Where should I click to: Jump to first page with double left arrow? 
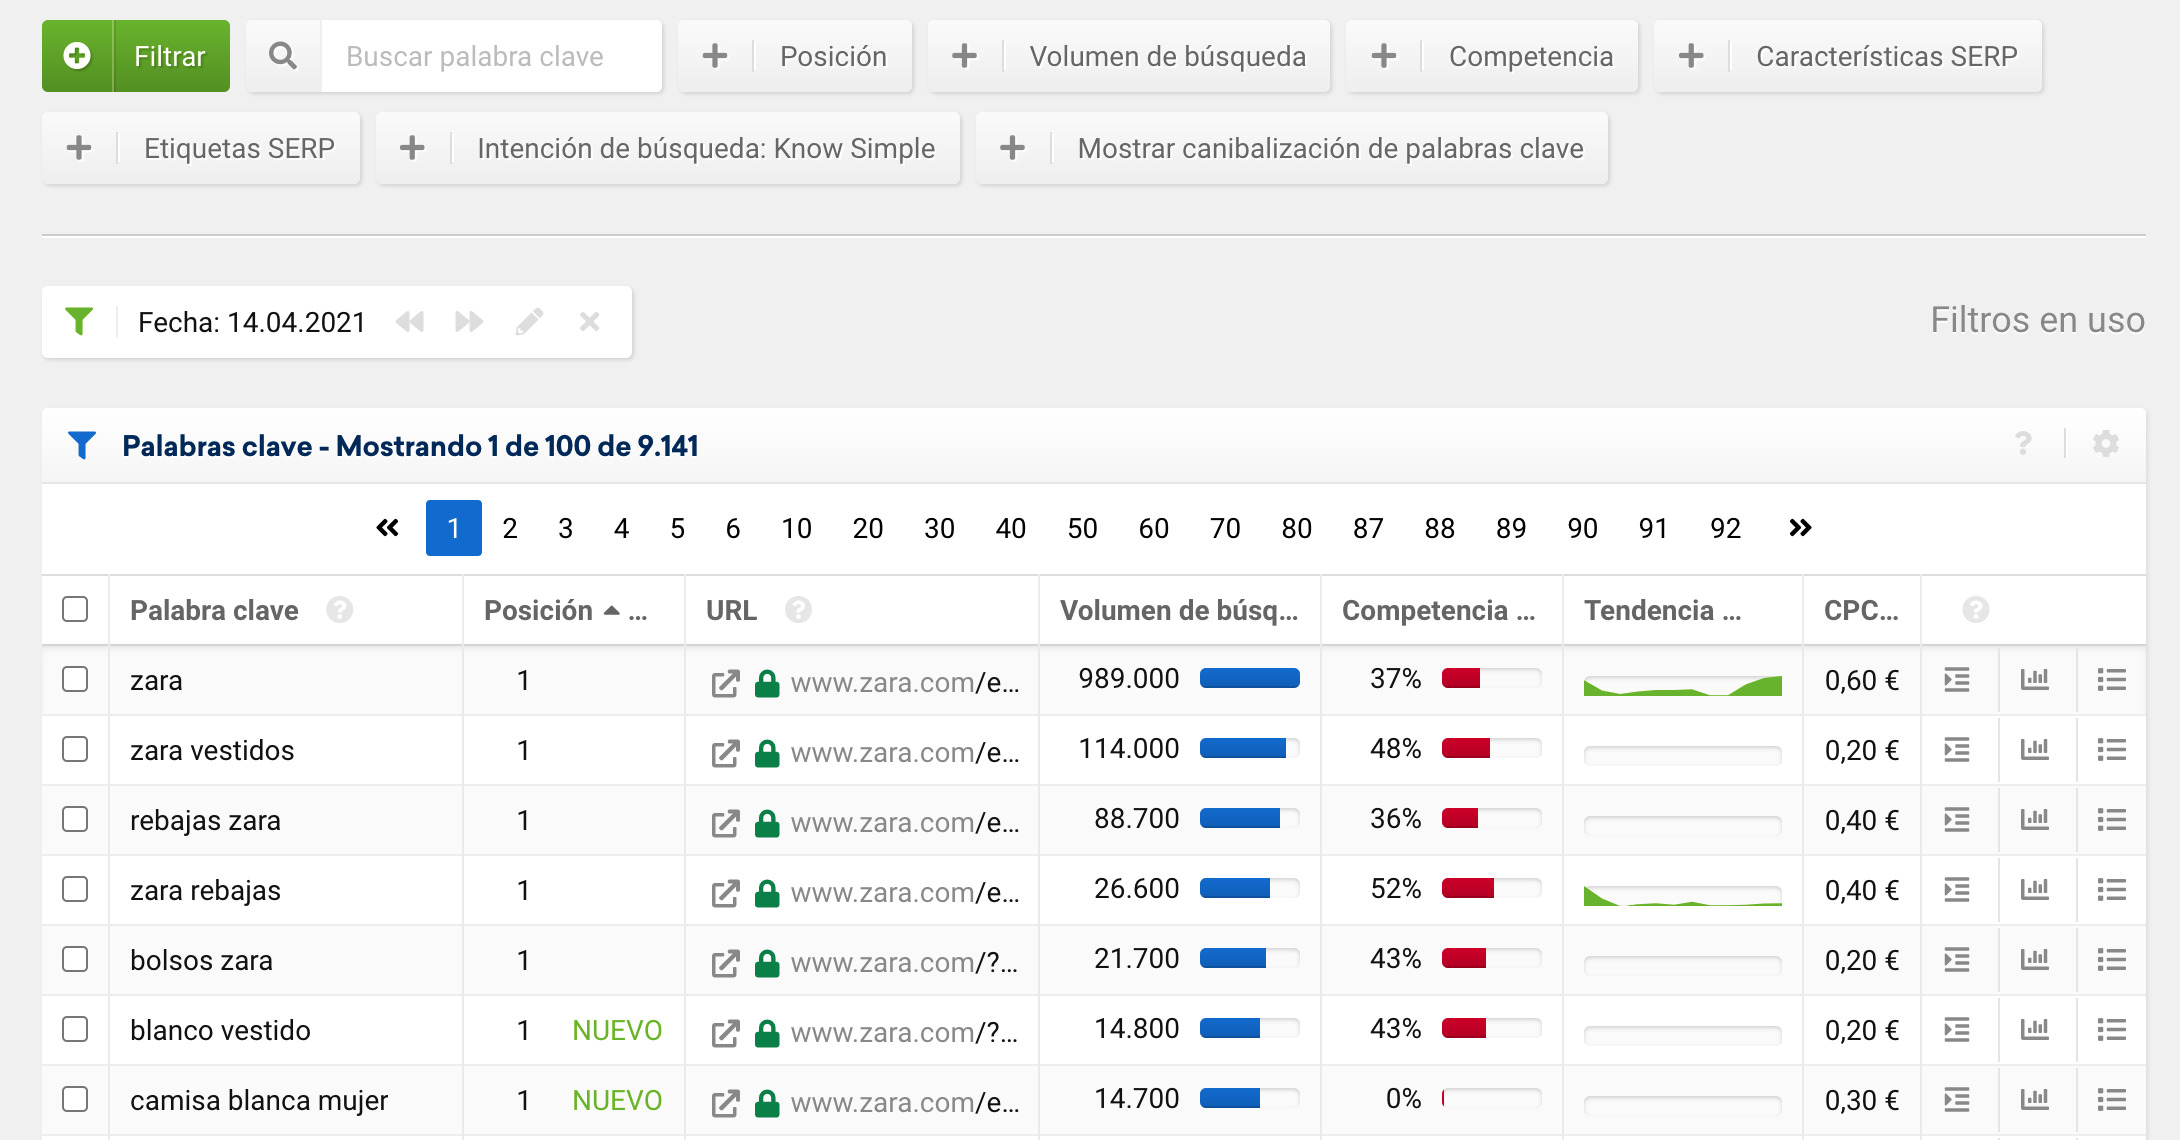[387, 527]
